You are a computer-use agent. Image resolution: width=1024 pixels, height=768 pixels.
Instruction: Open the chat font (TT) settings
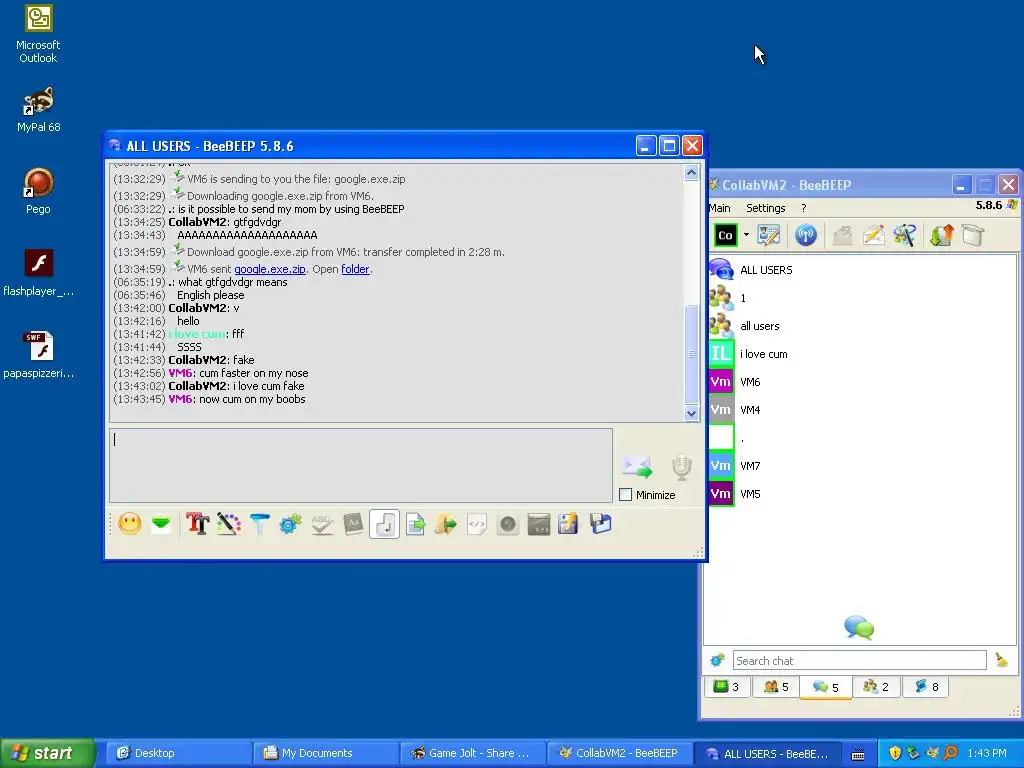197,524
